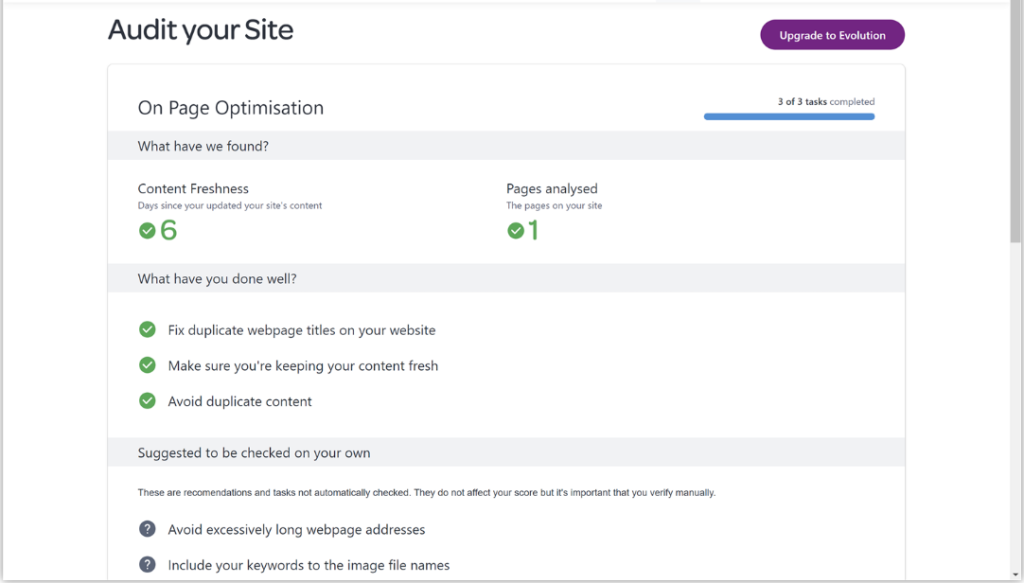This screenshot has width=1024, height=583.
Task: Open help icon for long webpage addresses suggestion
Action: coord(147,529)
